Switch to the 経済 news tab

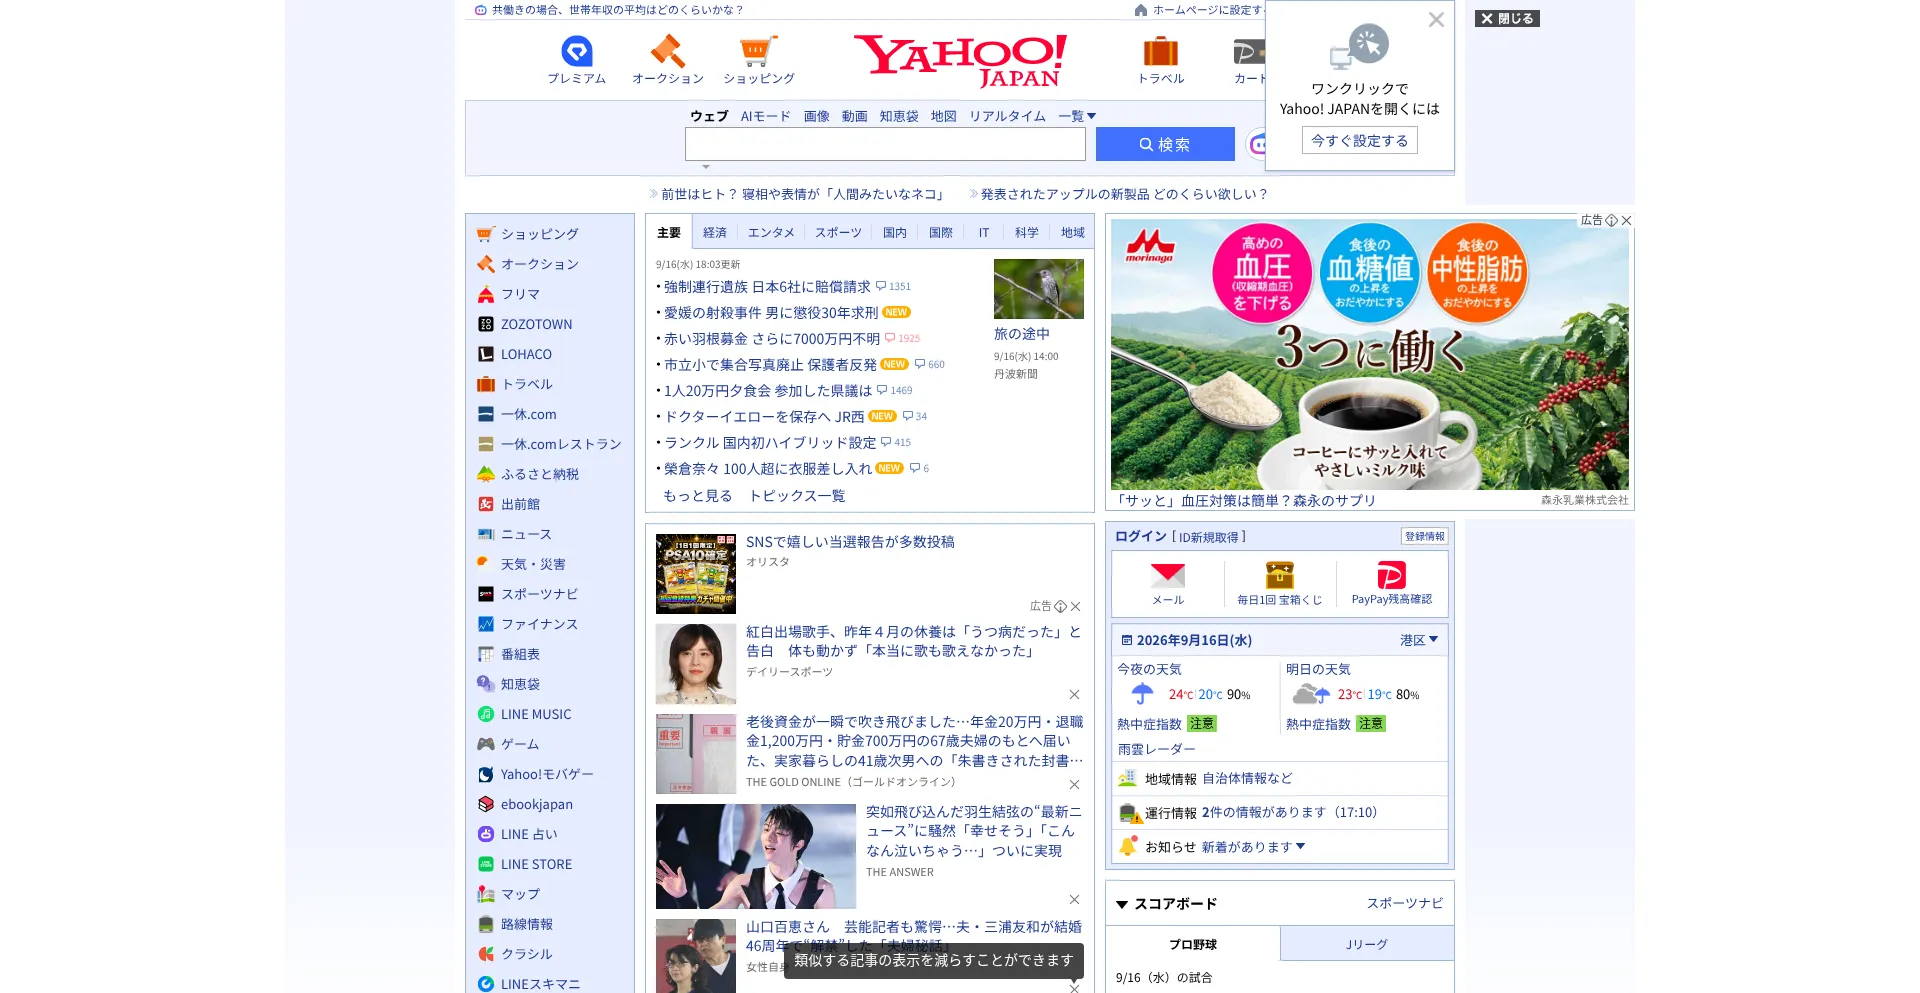point(714,232)
